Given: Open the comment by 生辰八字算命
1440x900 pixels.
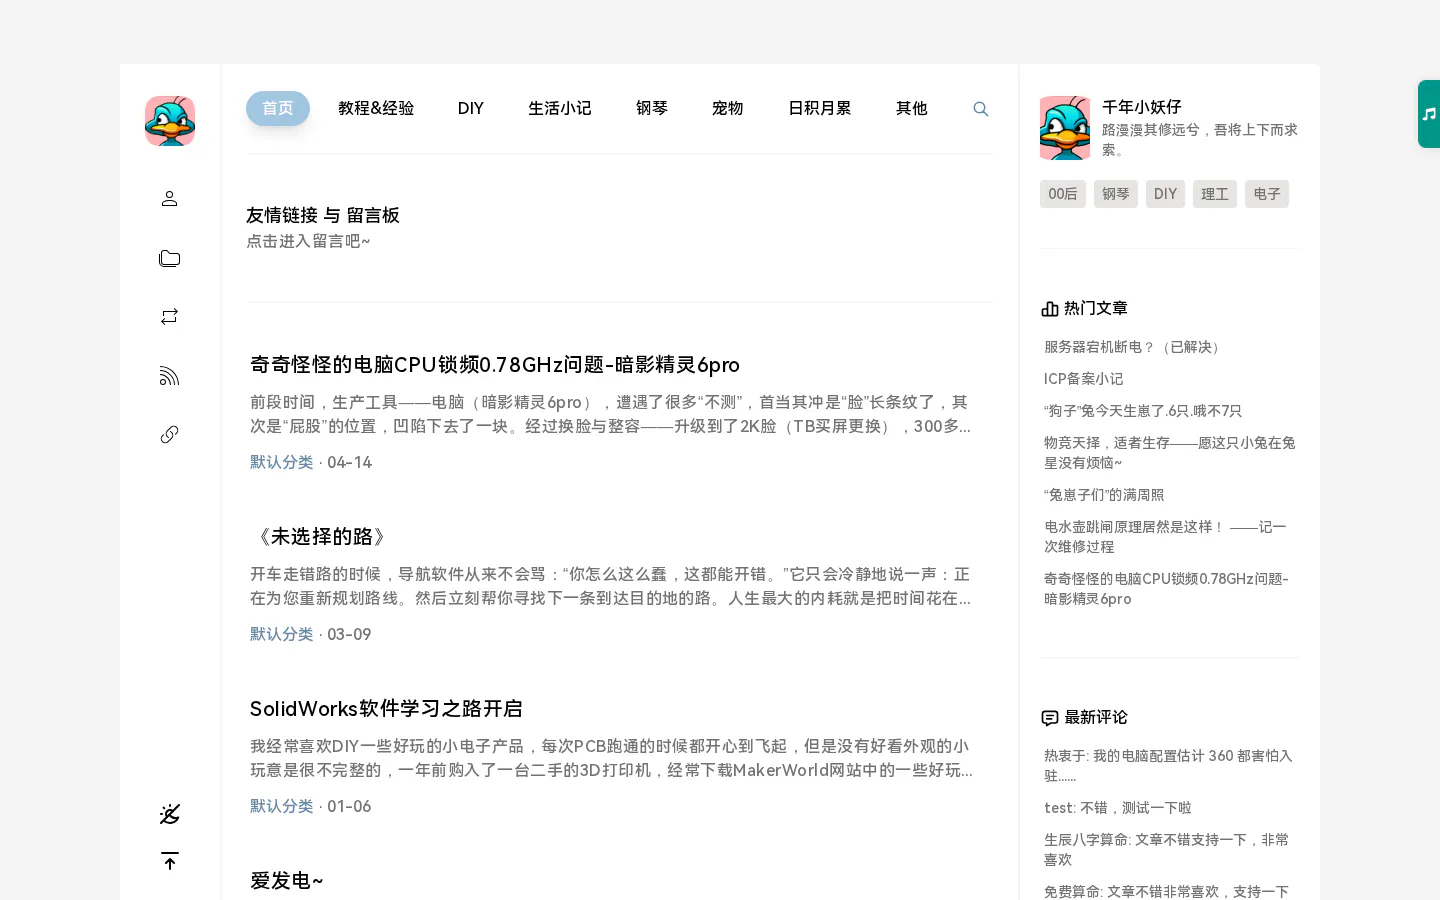Looking at the screenshot, I should tap(1167, 850).
